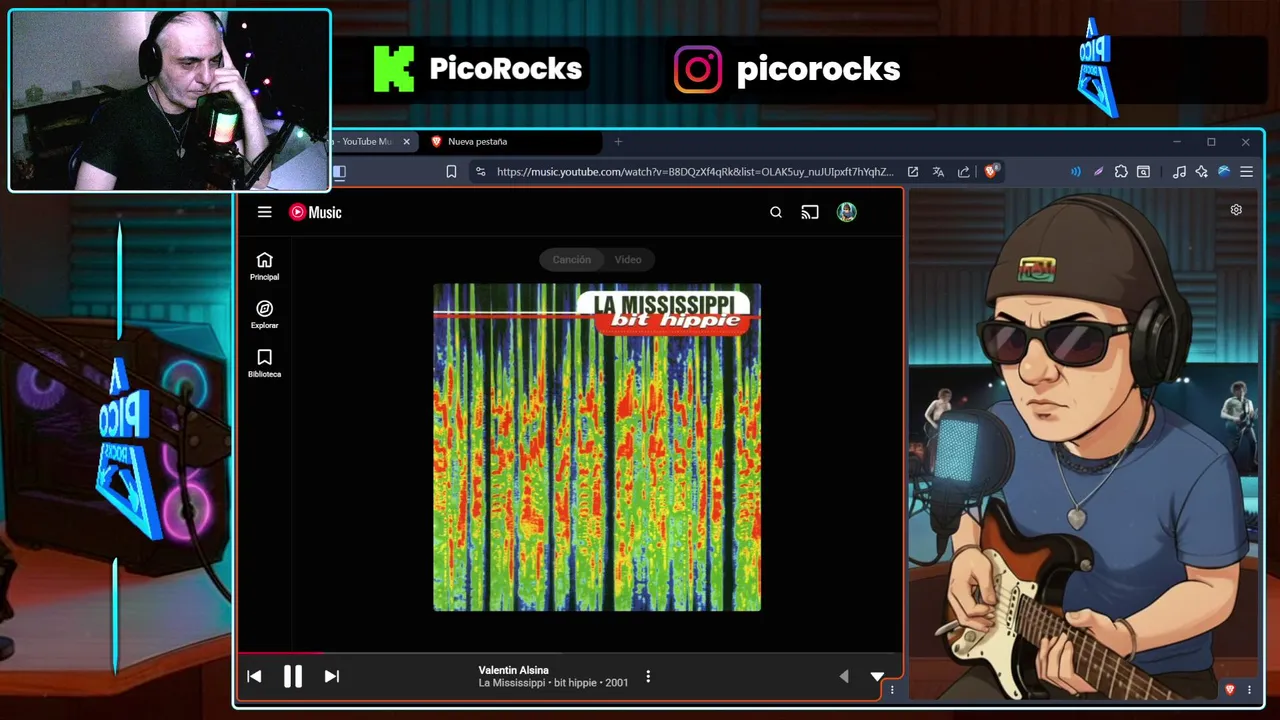
Task: Click the volume speaker icon in player bar
Action: 843,677
